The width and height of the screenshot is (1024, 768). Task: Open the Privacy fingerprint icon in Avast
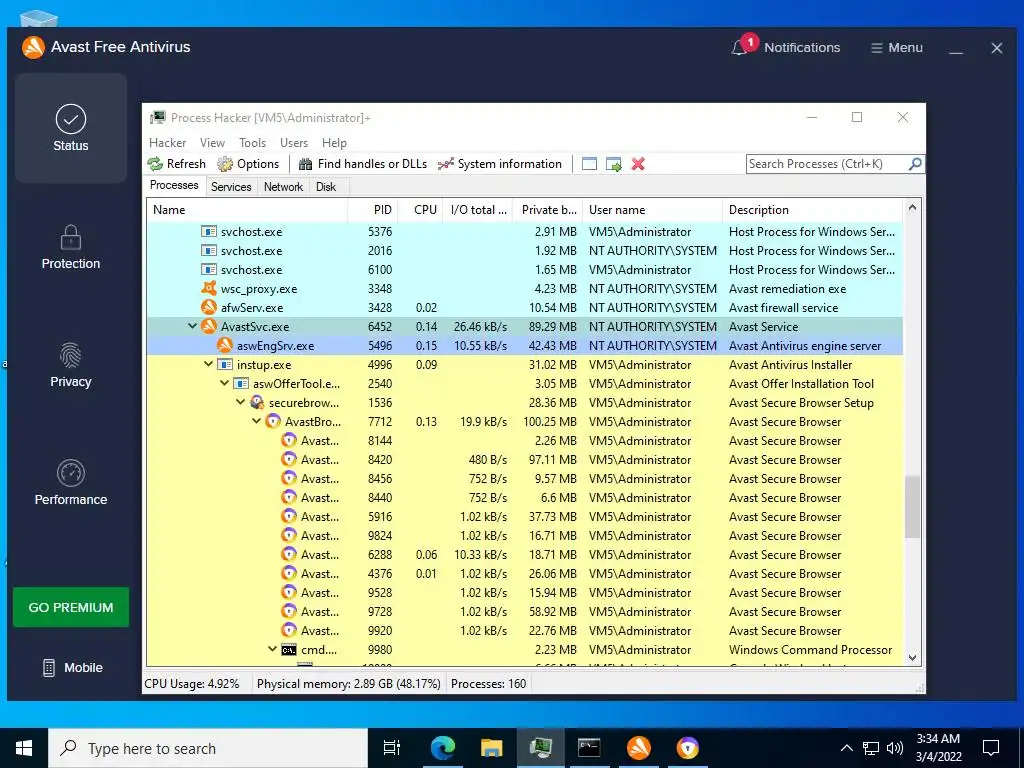point(71,355)
